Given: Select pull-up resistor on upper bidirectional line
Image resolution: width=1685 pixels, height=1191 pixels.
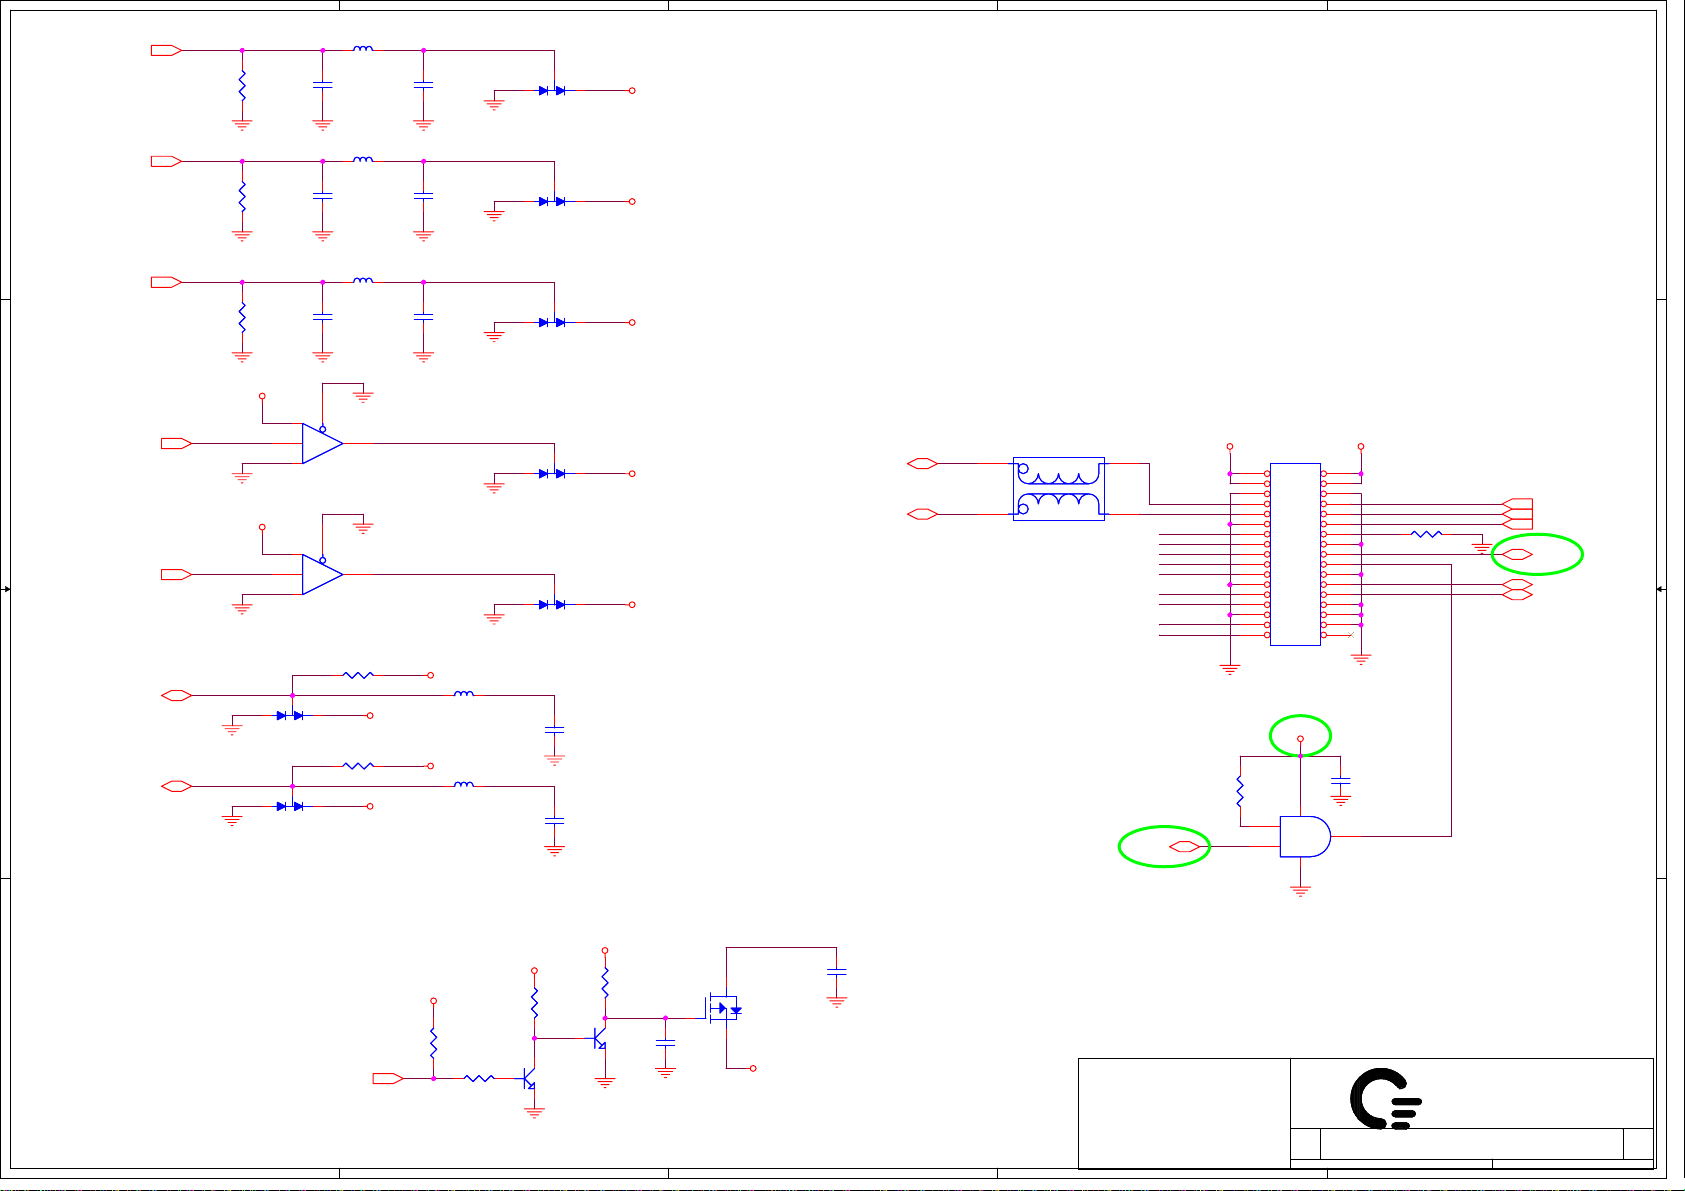Looking at the screenshot, I should pyautogui.click(x=358, y=675).
